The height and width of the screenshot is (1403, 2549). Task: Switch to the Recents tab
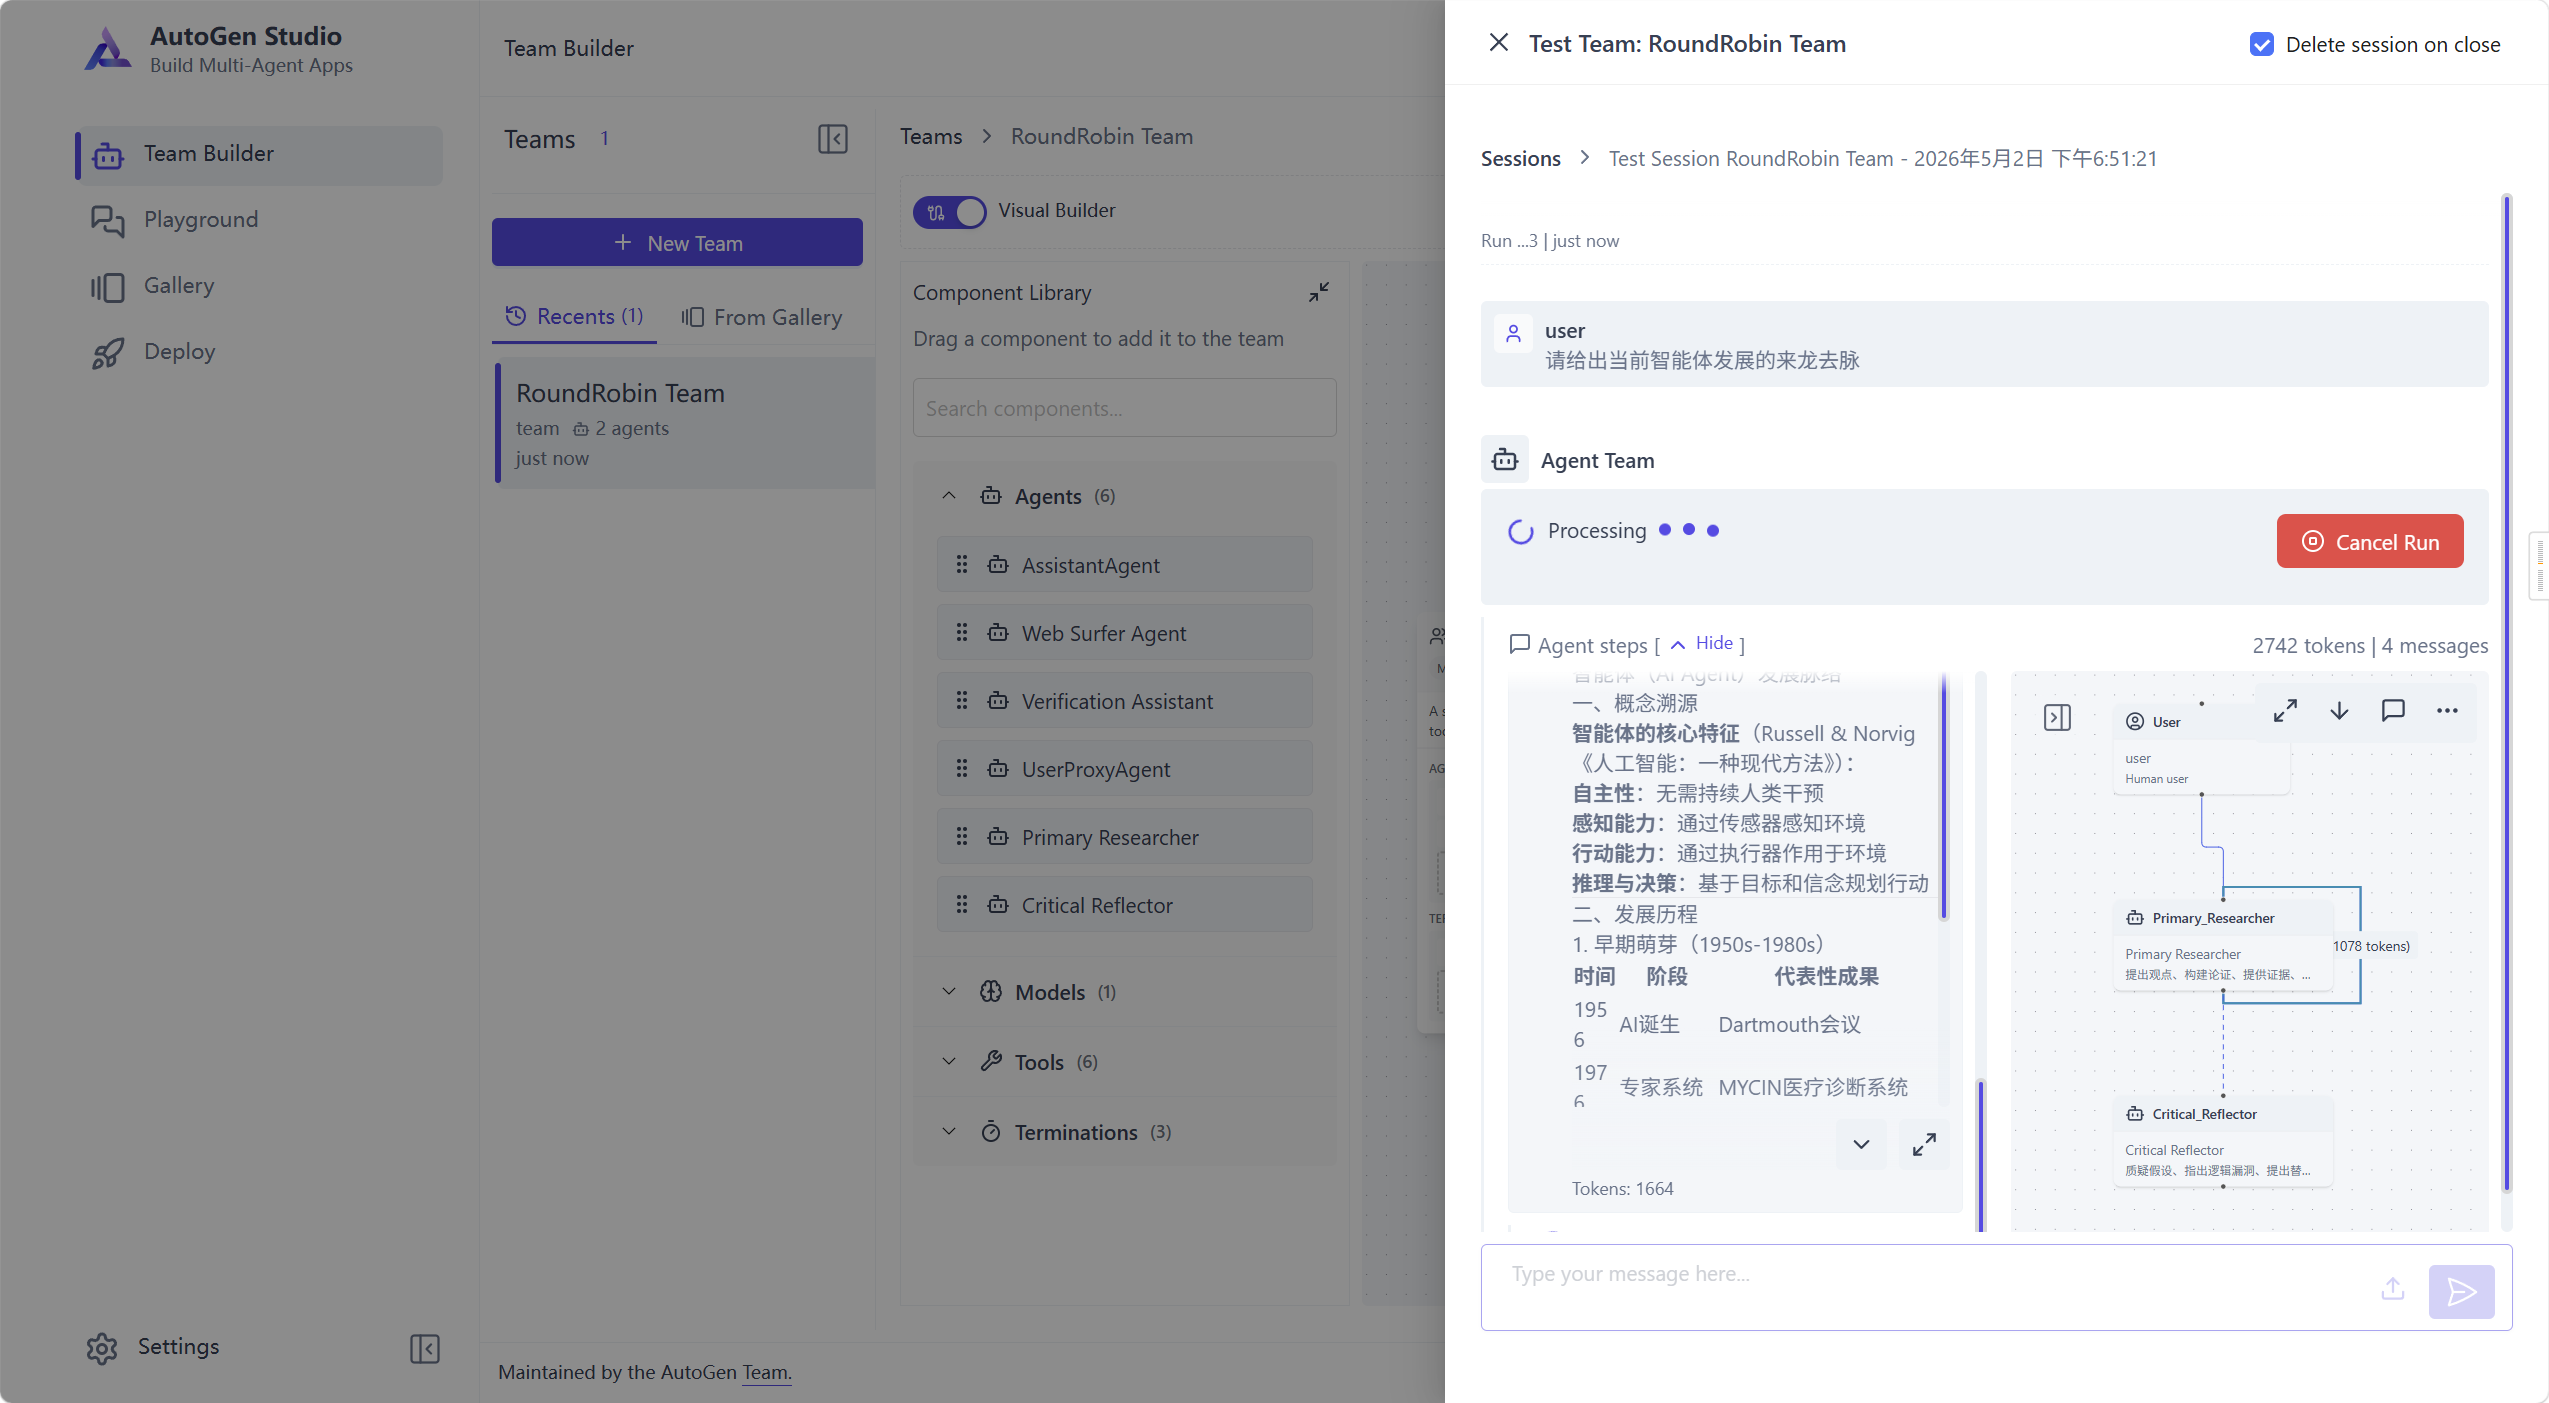click(x=574, y=317)
